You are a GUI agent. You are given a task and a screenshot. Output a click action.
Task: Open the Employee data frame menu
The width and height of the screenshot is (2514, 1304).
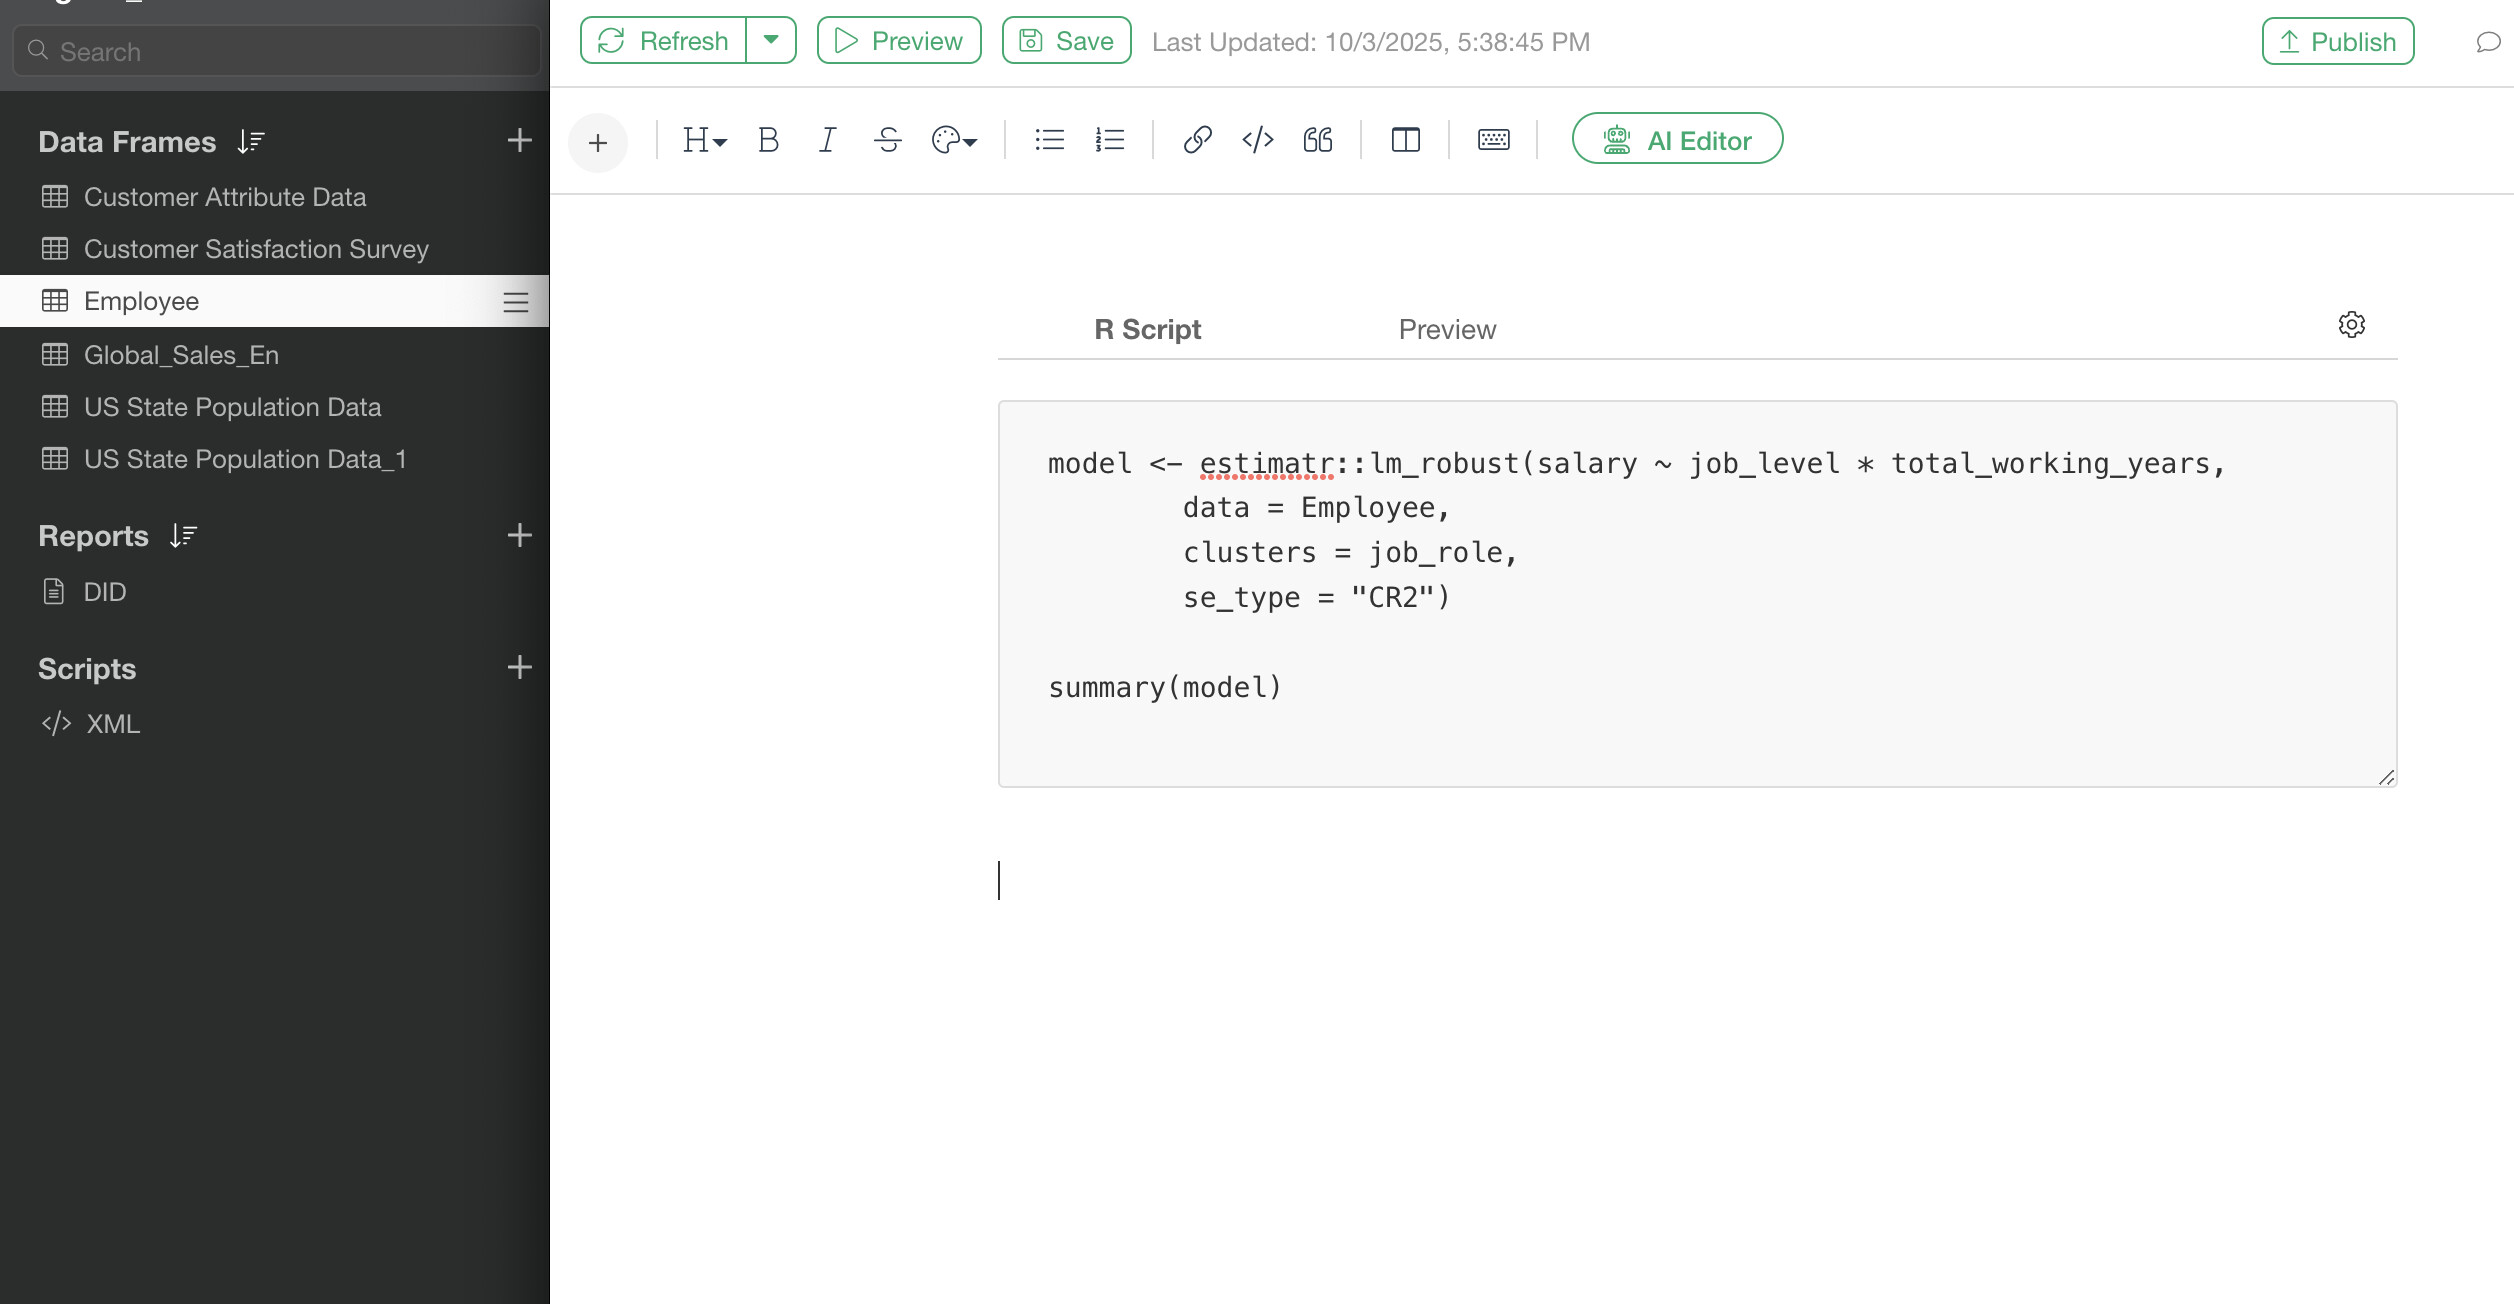[515, 302]
